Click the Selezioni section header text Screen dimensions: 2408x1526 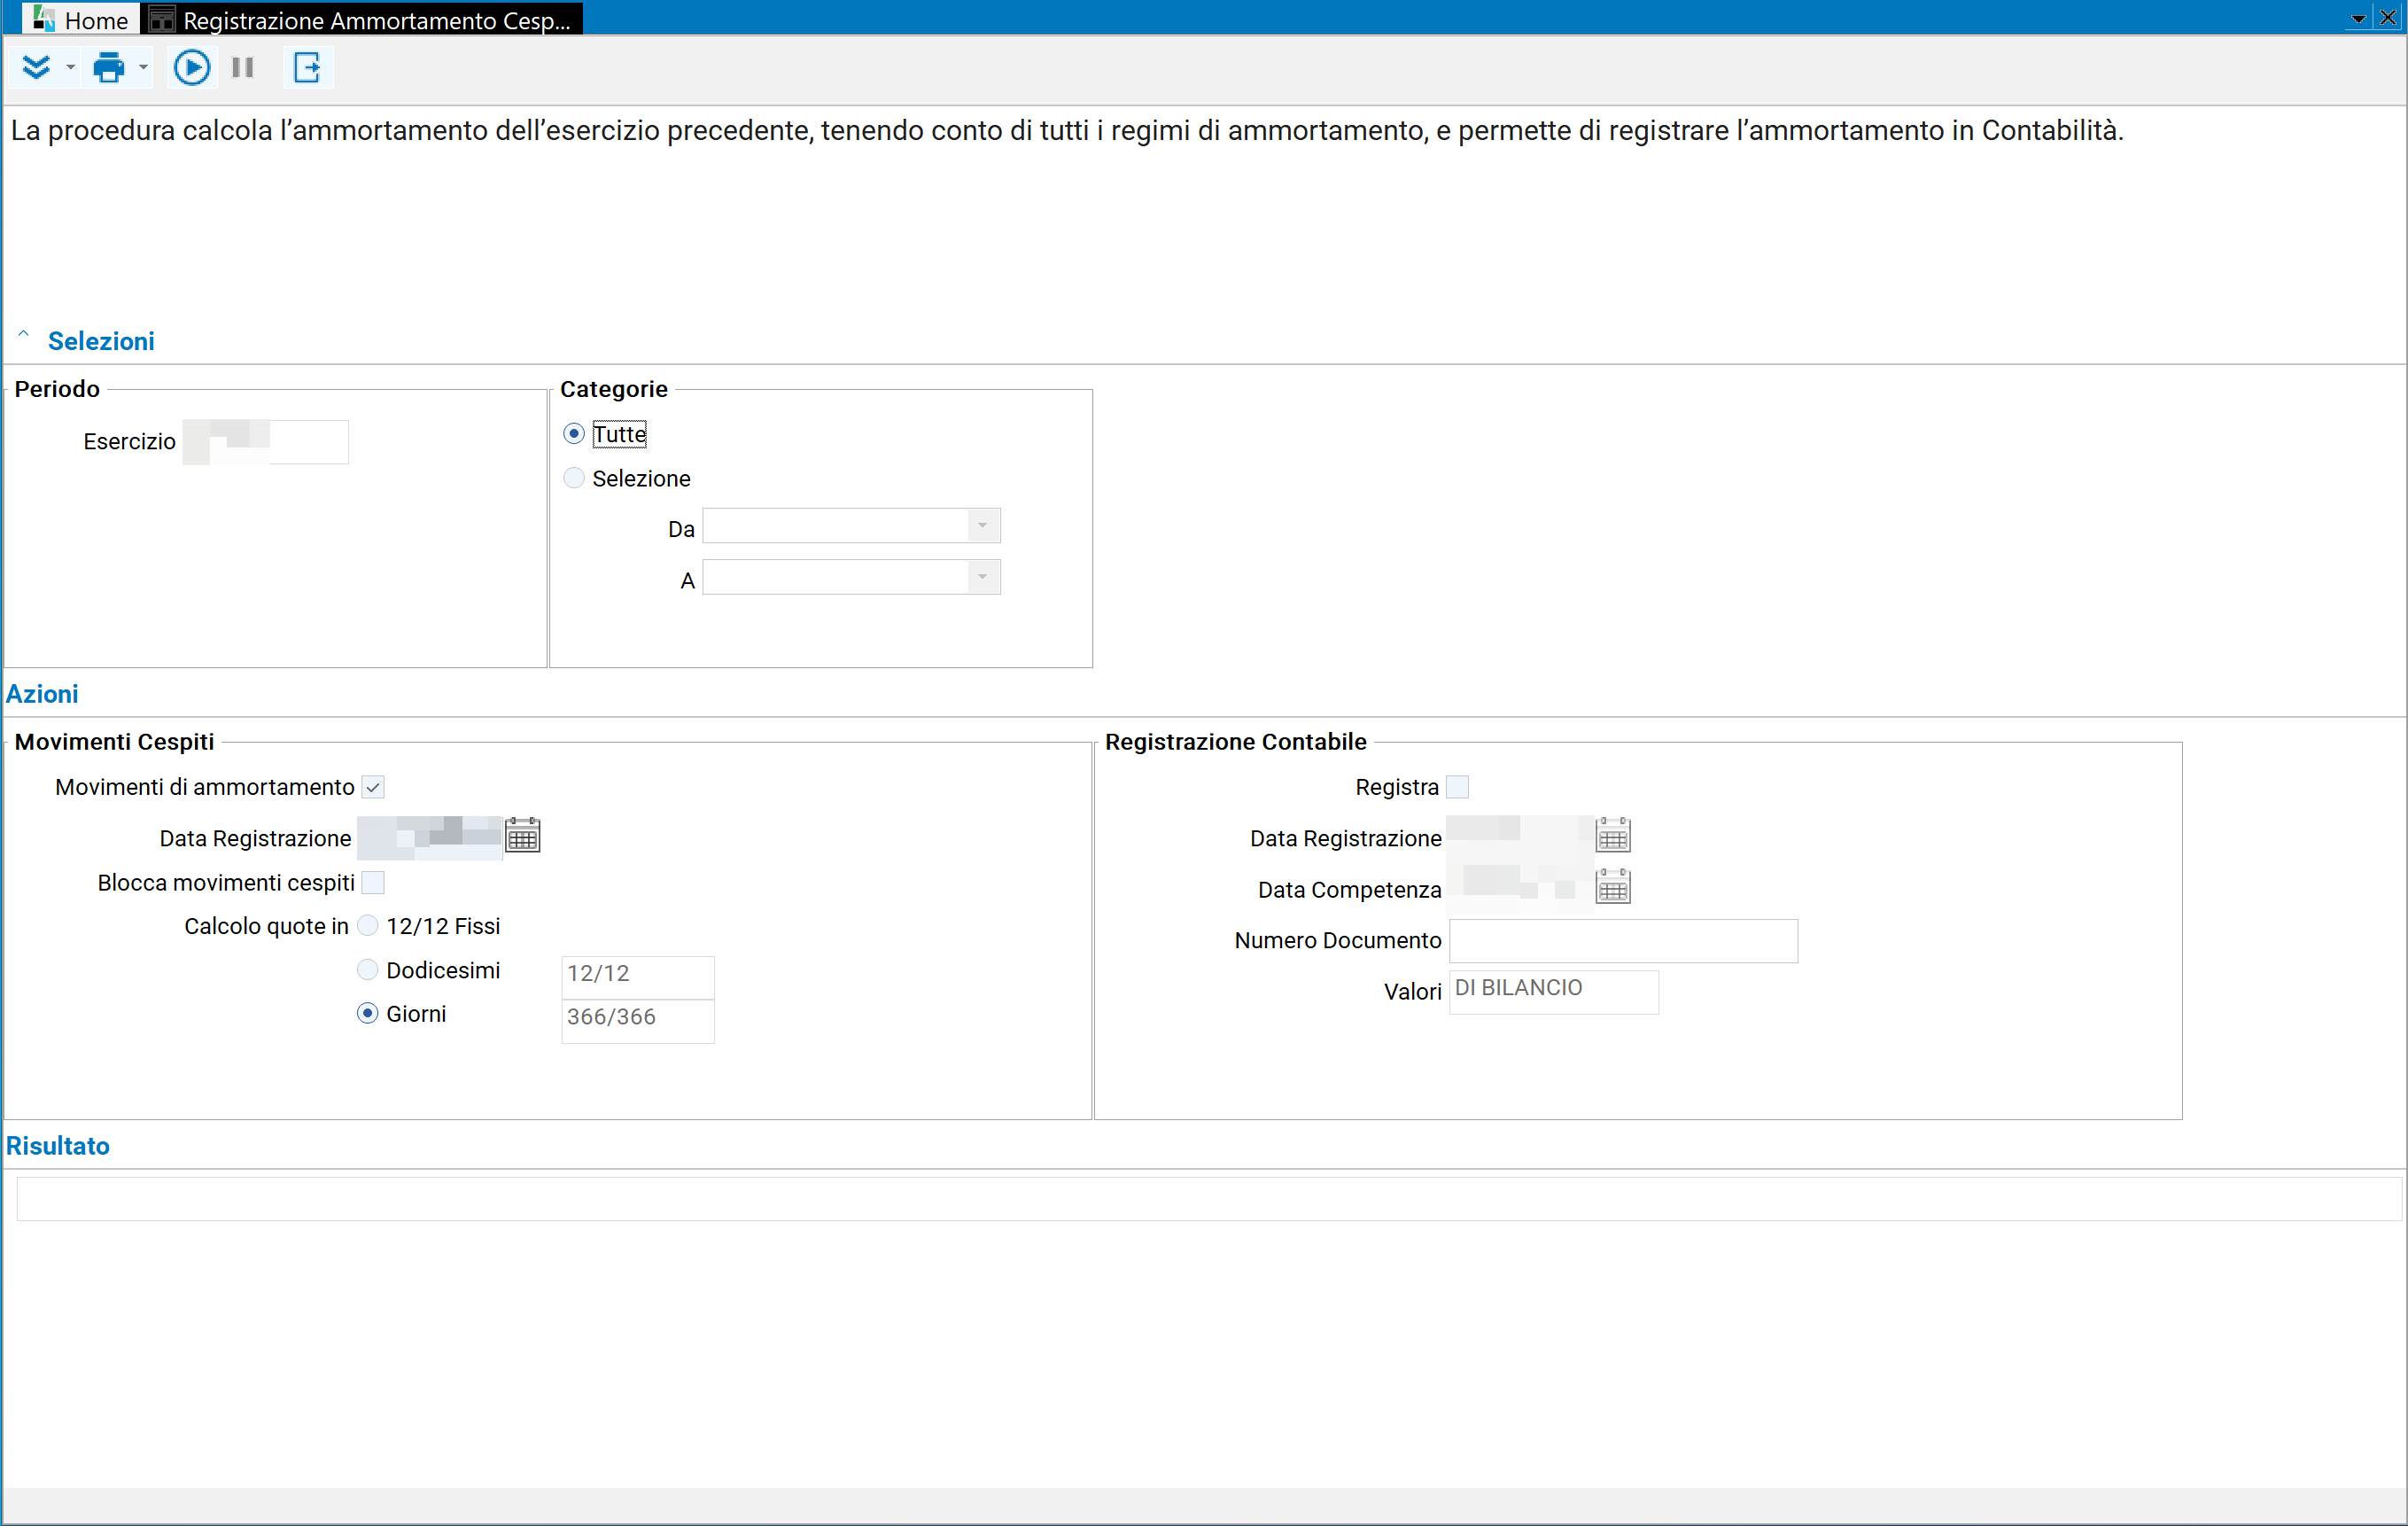pos(101,341)
